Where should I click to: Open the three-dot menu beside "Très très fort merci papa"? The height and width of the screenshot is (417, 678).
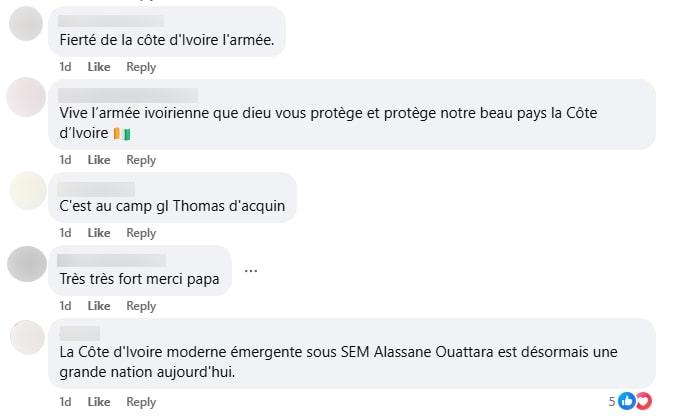251,269
